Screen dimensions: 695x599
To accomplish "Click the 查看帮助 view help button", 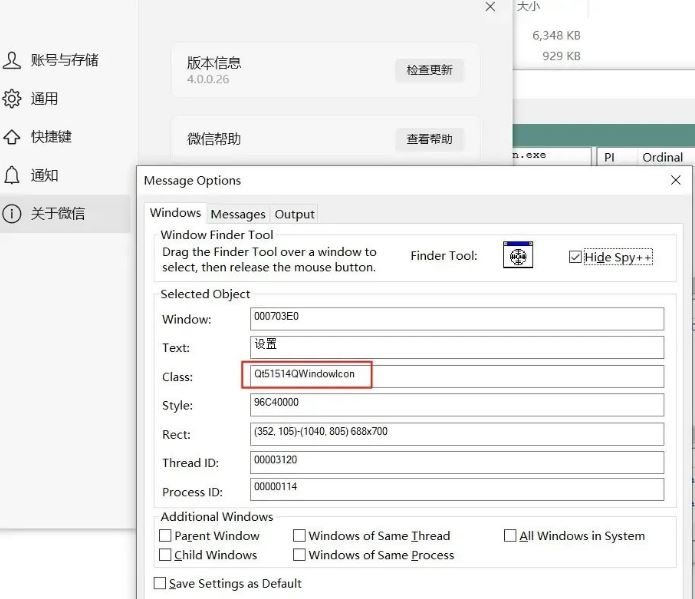I will [x=429, y=139].
